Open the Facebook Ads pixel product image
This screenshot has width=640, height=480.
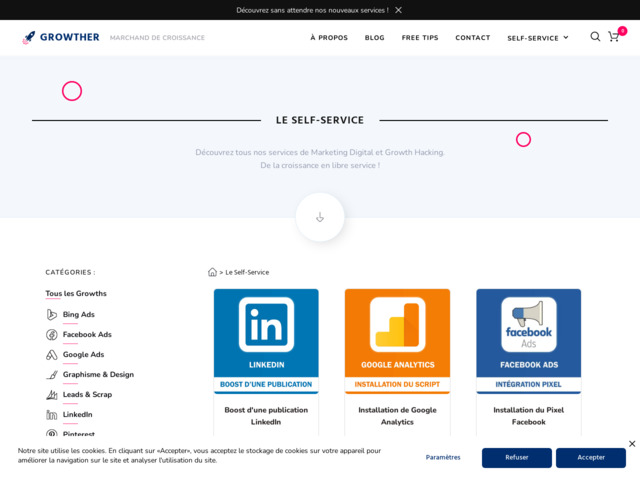[x=529, y=341]
